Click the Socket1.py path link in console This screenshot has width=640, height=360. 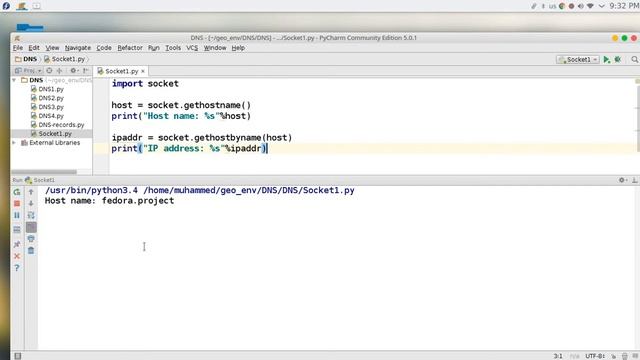click(249, 190)
